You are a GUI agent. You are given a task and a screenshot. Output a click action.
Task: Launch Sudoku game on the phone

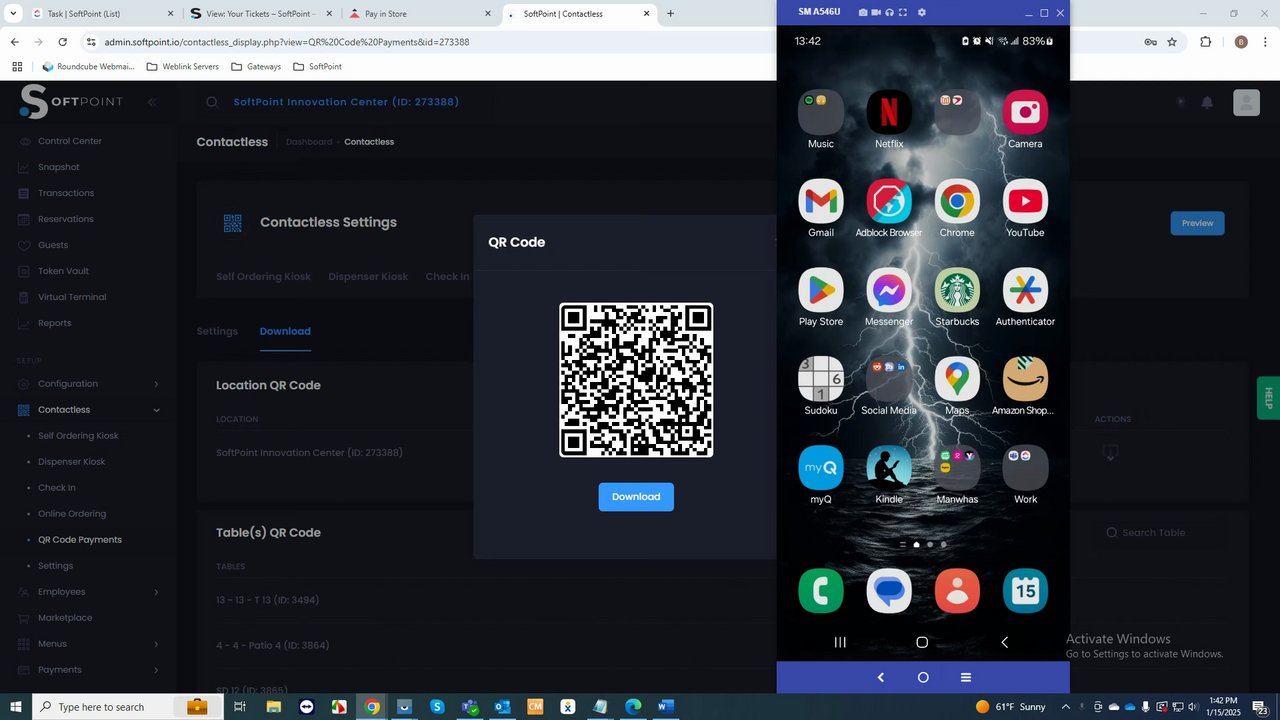pos(821,379)
